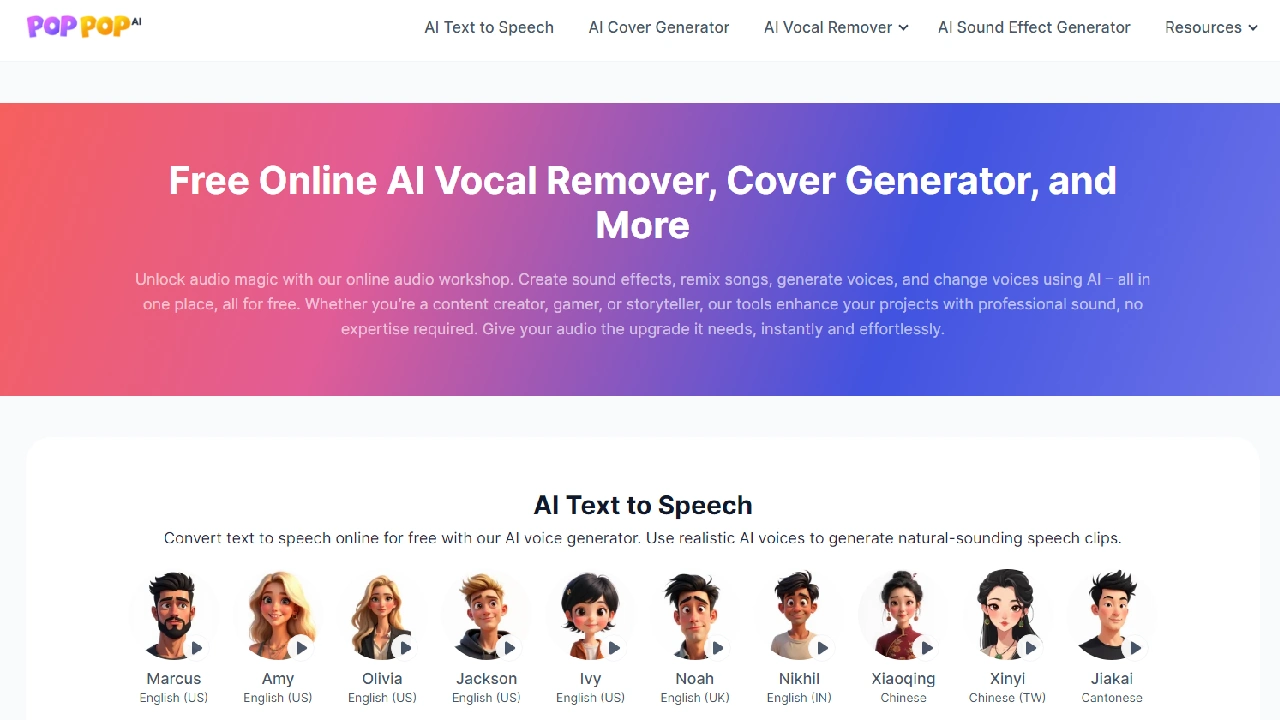Go to AI Cover Generator
Image resolution: width=1280 pixels, height=720 pixels.
coord(659,27)
